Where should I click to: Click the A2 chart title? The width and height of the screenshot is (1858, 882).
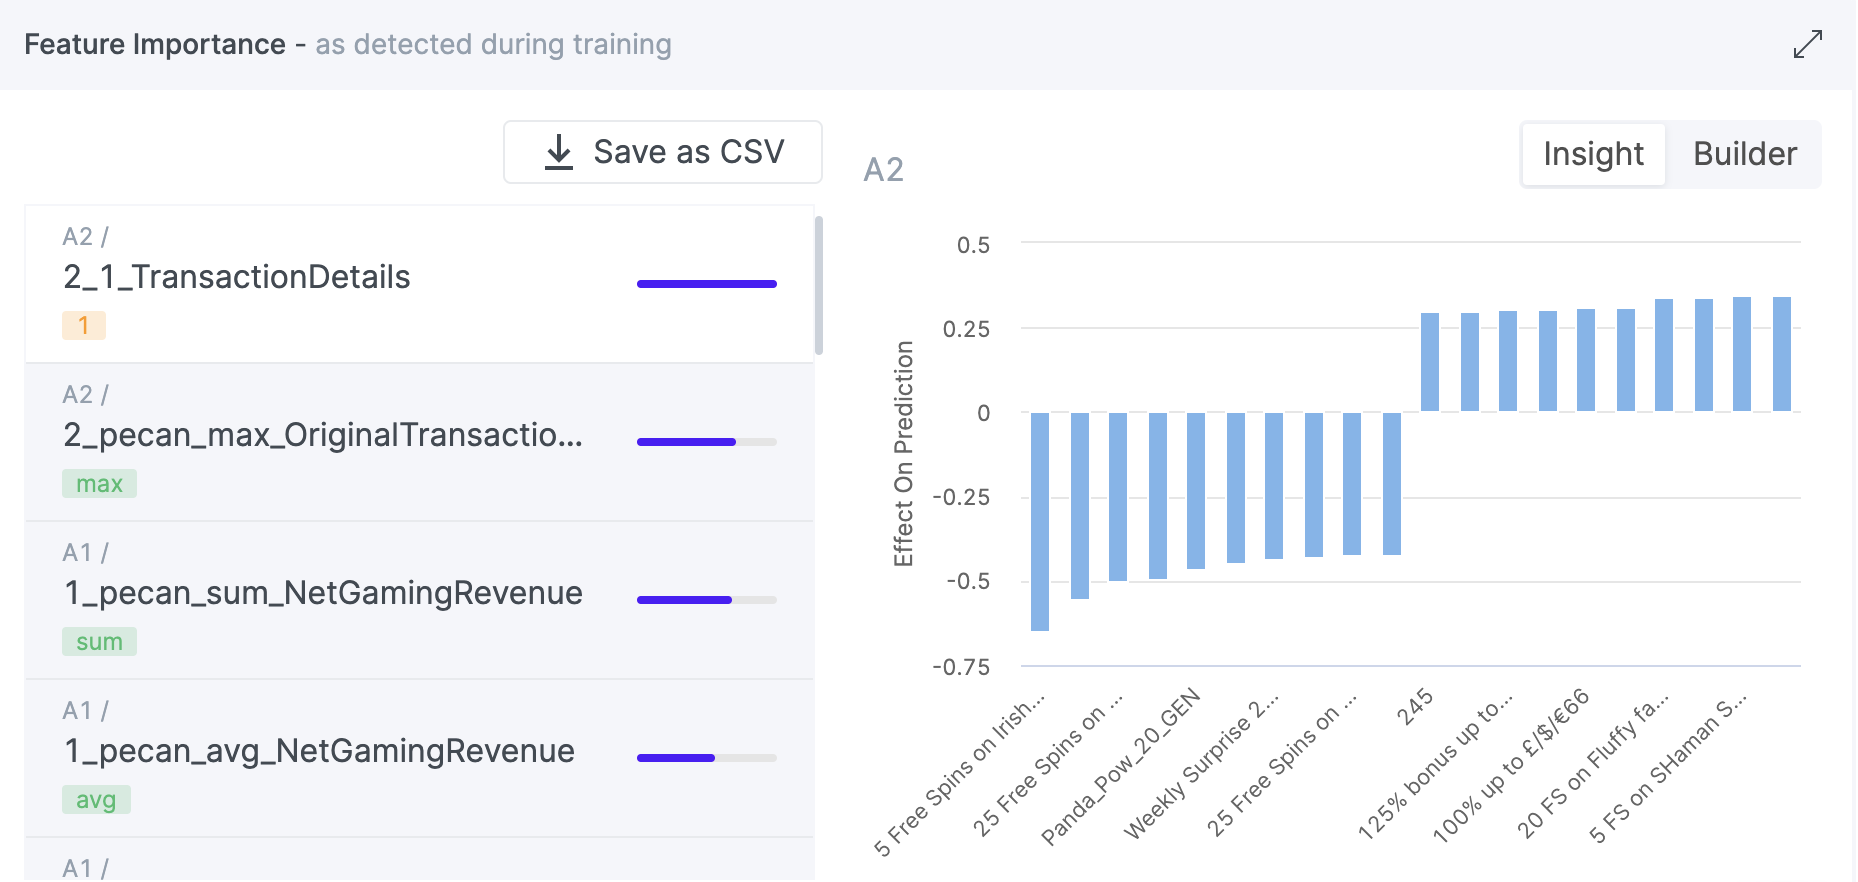tap(884, 170)
